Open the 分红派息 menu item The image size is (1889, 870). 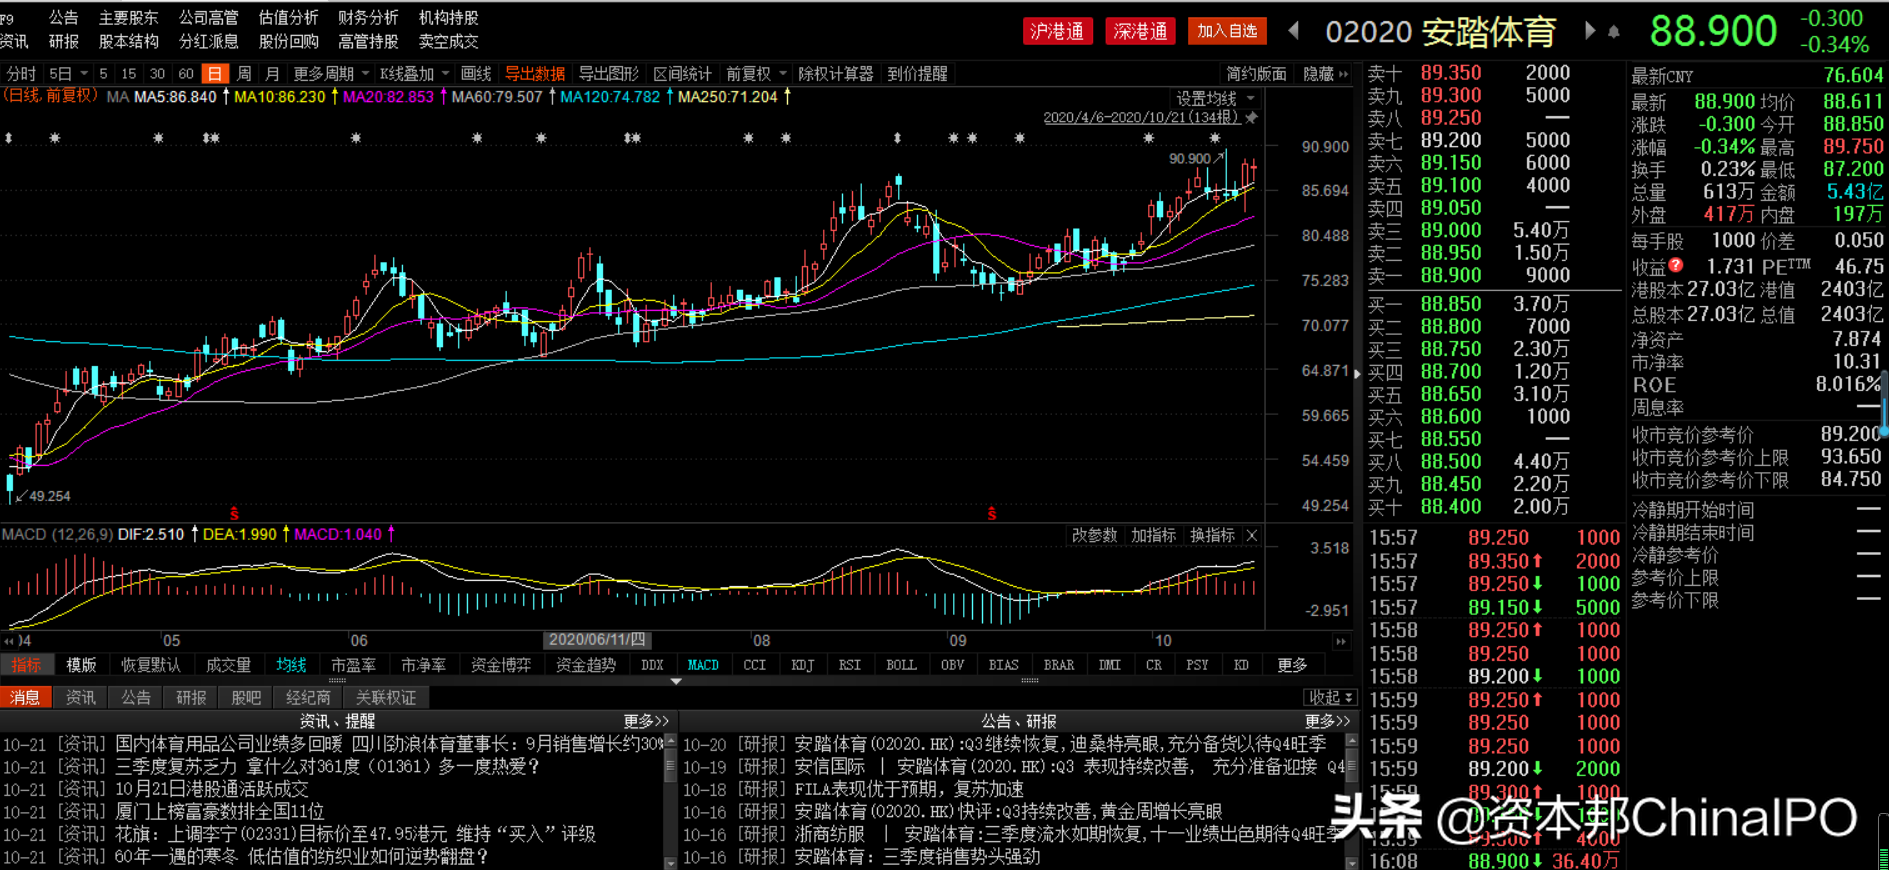tap(208, 42)
